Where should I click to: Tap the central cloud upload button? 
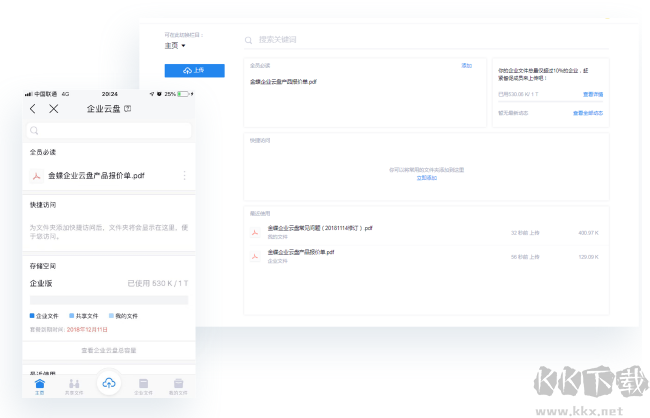pos(109,383)
